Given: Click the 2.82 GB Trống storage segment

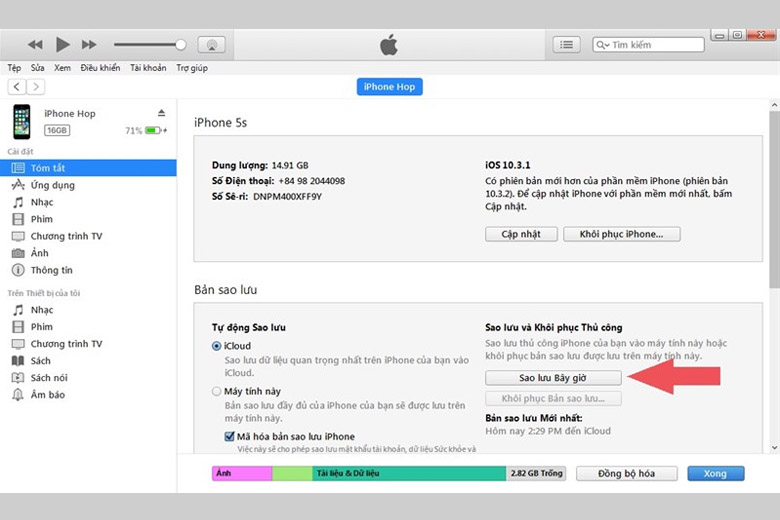Looking at the screenshot, I should (x=536, y=473).
